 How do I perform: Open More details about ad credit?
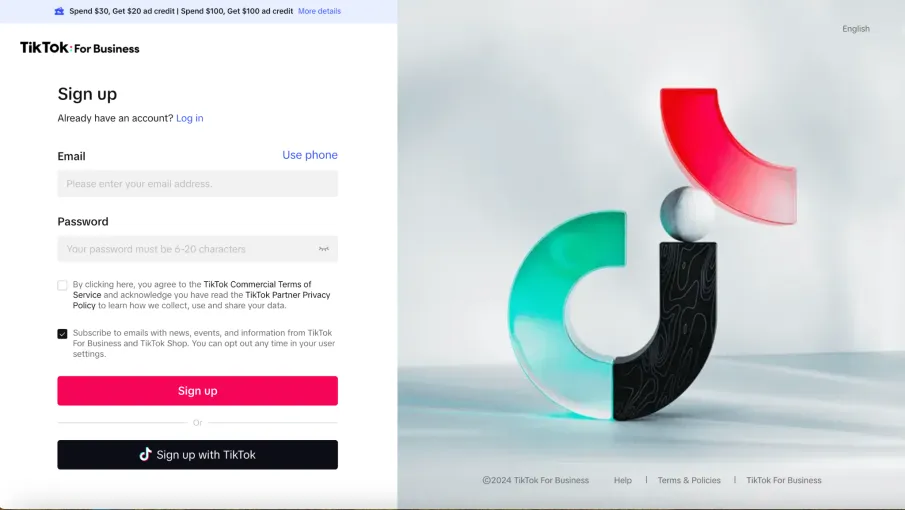click(319, 11)
